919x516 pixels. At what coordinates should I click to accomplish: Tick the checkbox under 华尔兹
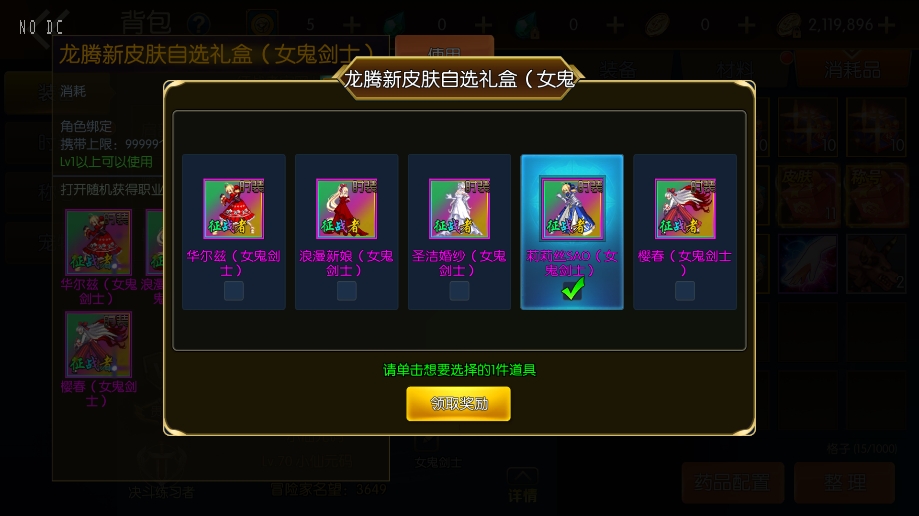pos(233,291)
